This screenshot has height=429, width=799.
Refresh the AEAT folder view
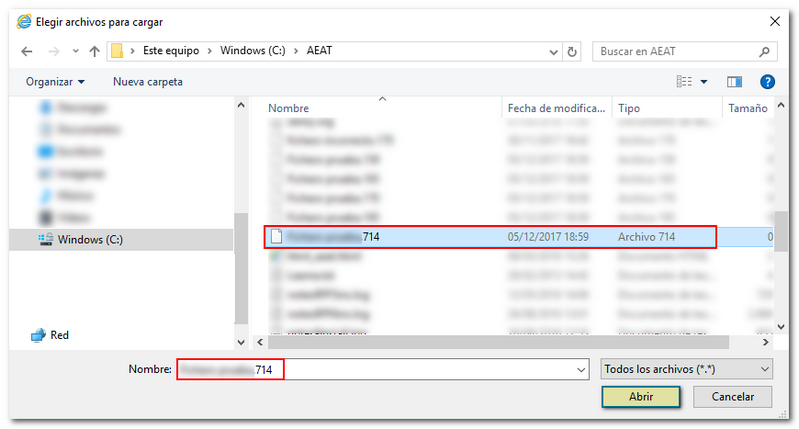point(572,51)
